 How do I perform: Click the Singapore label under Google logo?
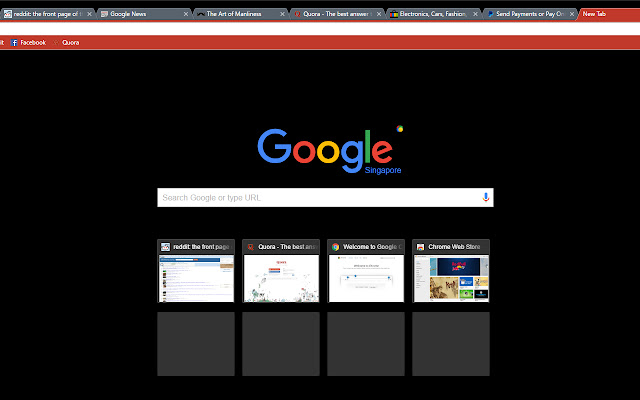tap(383, 170)
